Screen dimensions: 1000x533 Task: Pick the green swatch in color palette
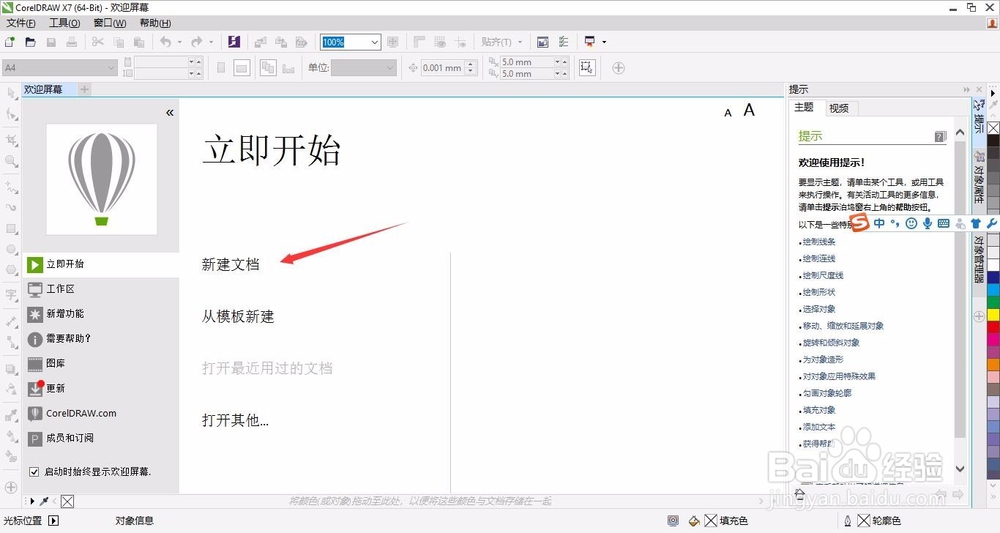(993, 302)
